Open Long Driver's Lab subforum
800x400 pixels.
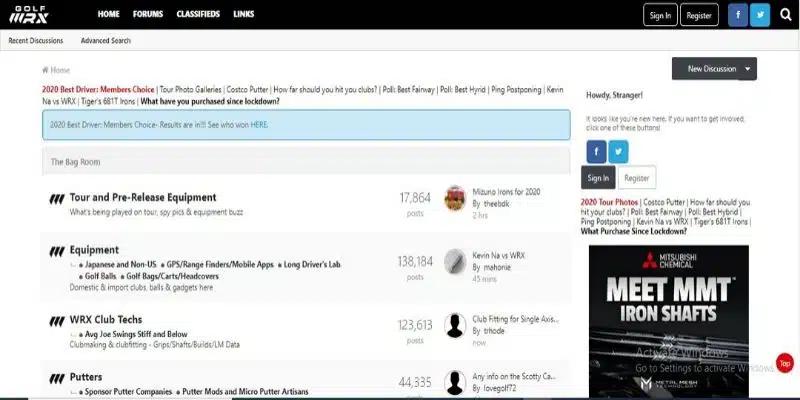(x=312, y=265)
